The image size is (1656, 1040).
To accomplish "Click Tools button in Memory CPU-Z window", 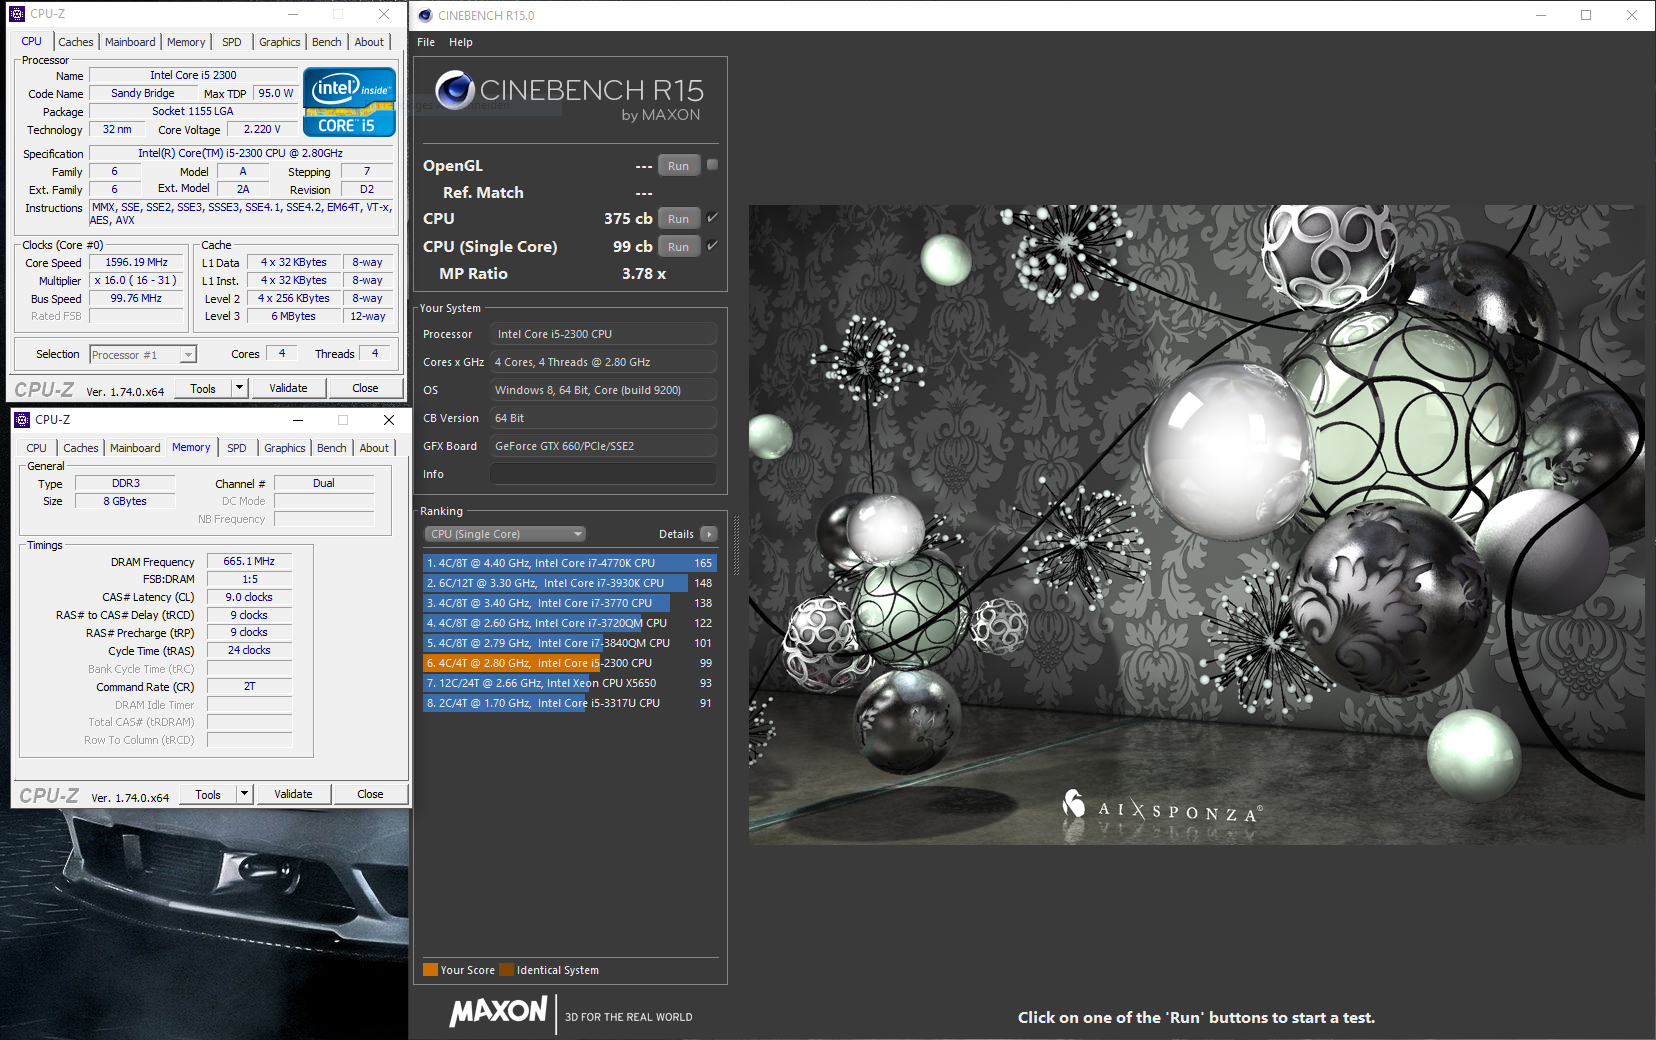I will pos(208,794).
